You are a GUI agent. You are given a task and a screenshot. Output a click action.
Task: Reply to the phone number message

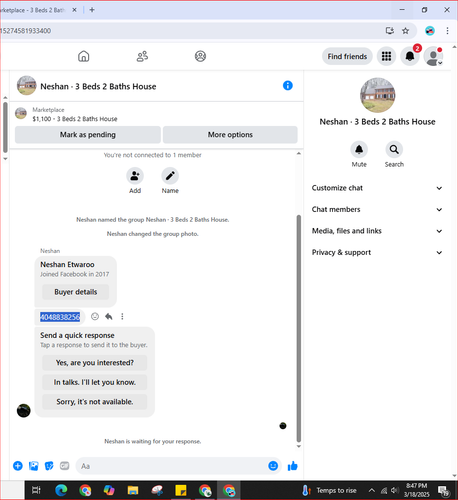coord(109,316)
